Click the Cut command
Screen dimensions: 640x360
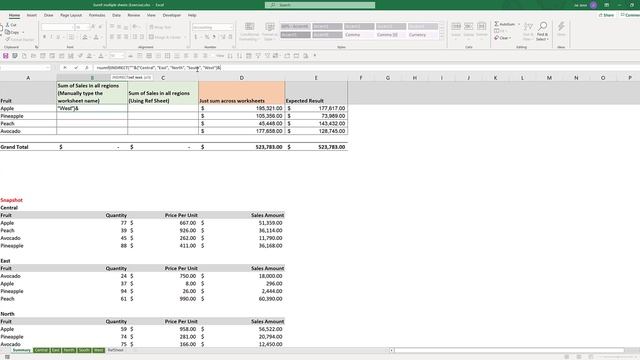pos(11,25)
